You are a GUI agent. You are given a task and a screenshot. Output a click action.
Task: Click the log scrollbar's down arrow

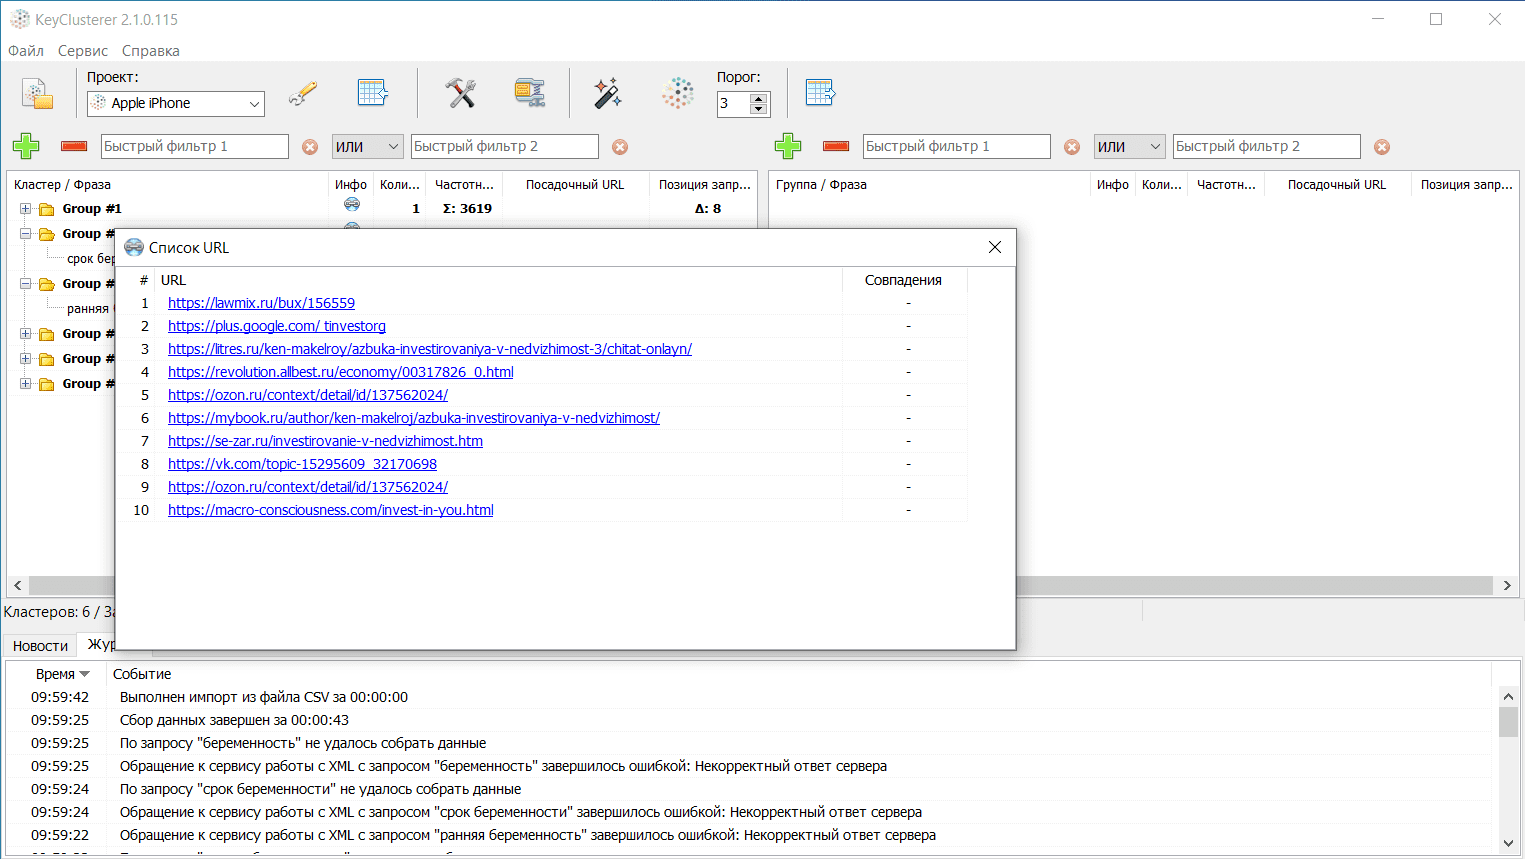pos(1508,844)
